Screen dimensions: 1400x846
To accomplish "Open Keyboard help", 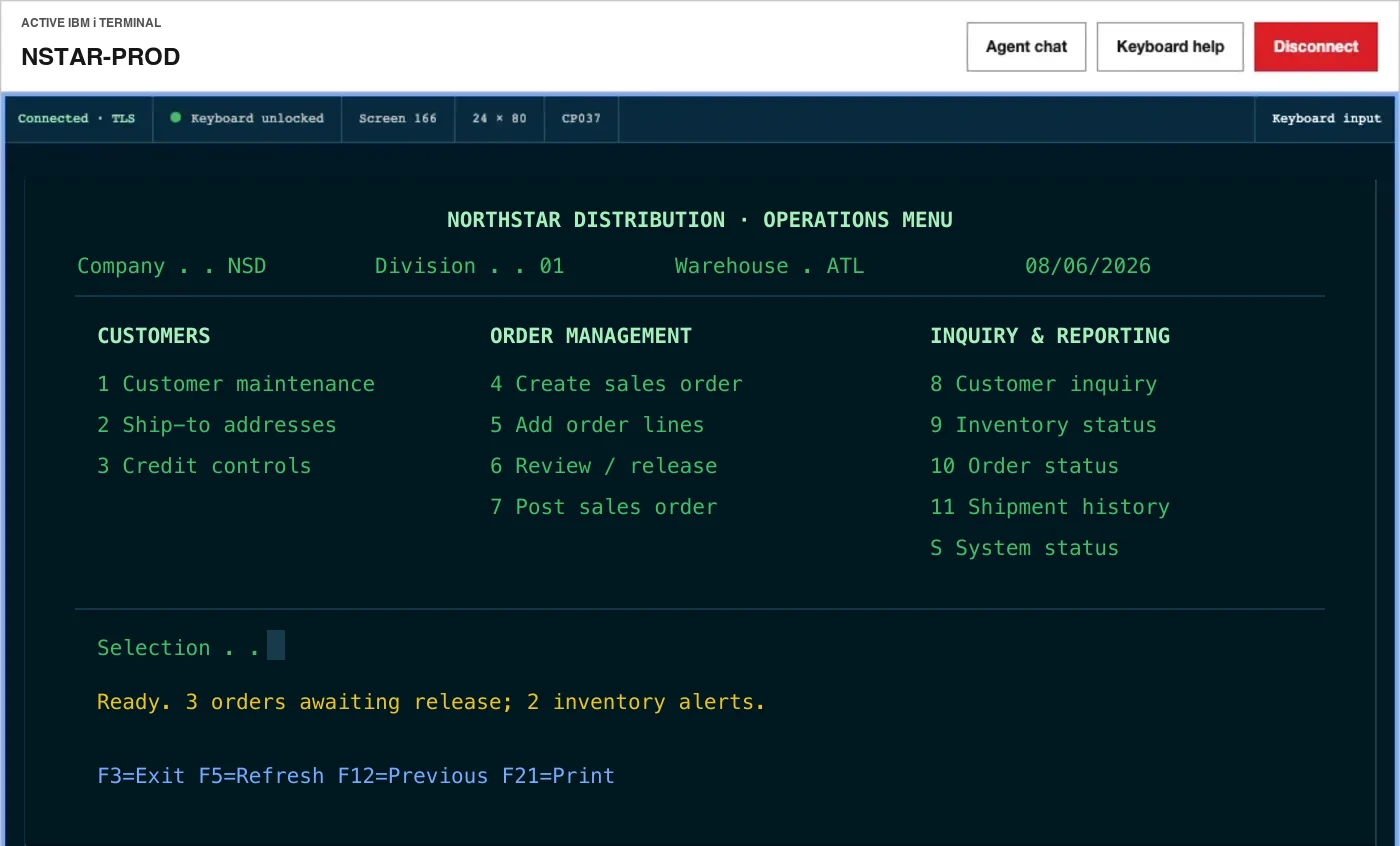I will (x=1170, y=47).
